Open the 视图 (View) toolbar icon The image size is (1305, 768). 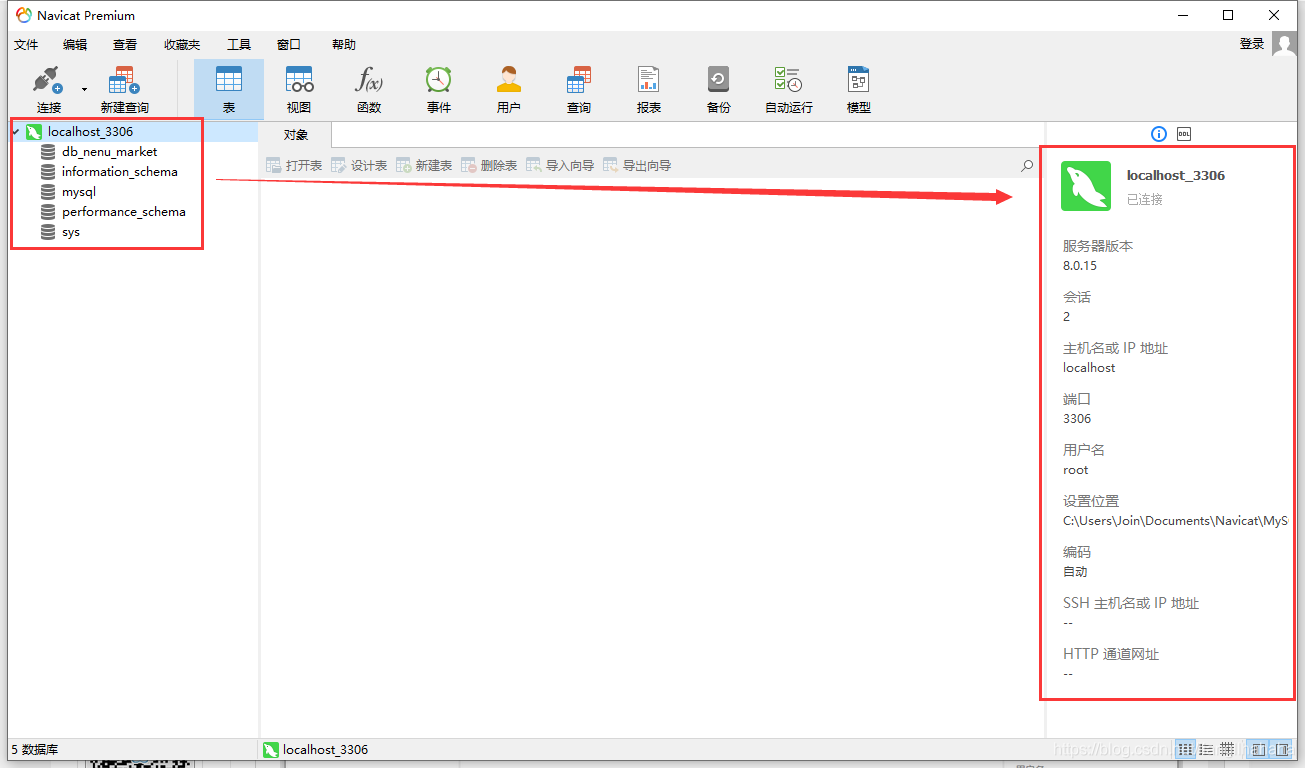pyautogui.click(x=299, y=81)
